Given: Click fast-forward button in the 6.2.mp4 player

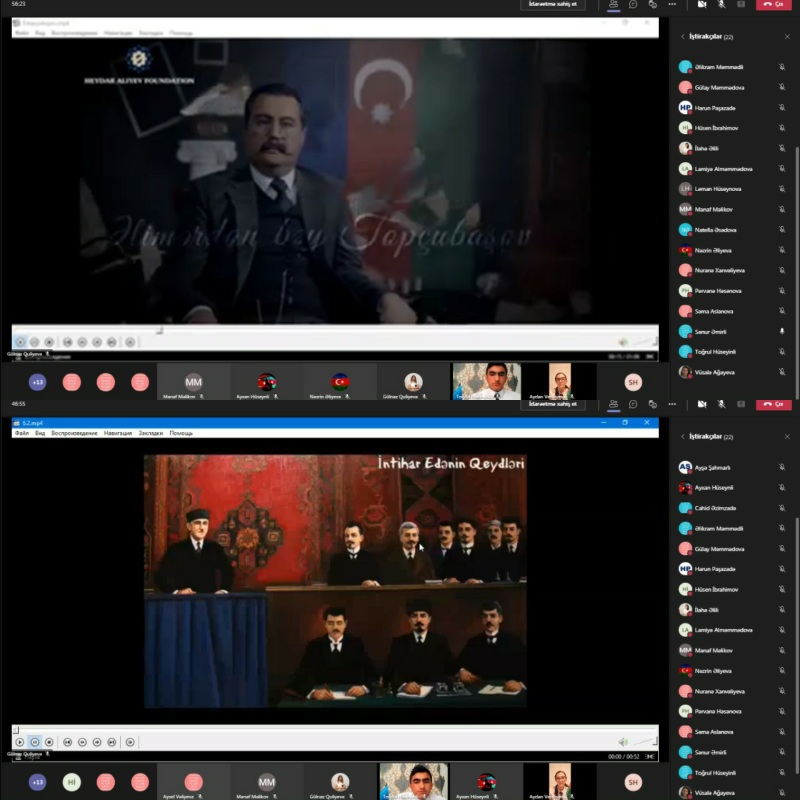Looking at the screenshot, I should click(x=97, y=742).
